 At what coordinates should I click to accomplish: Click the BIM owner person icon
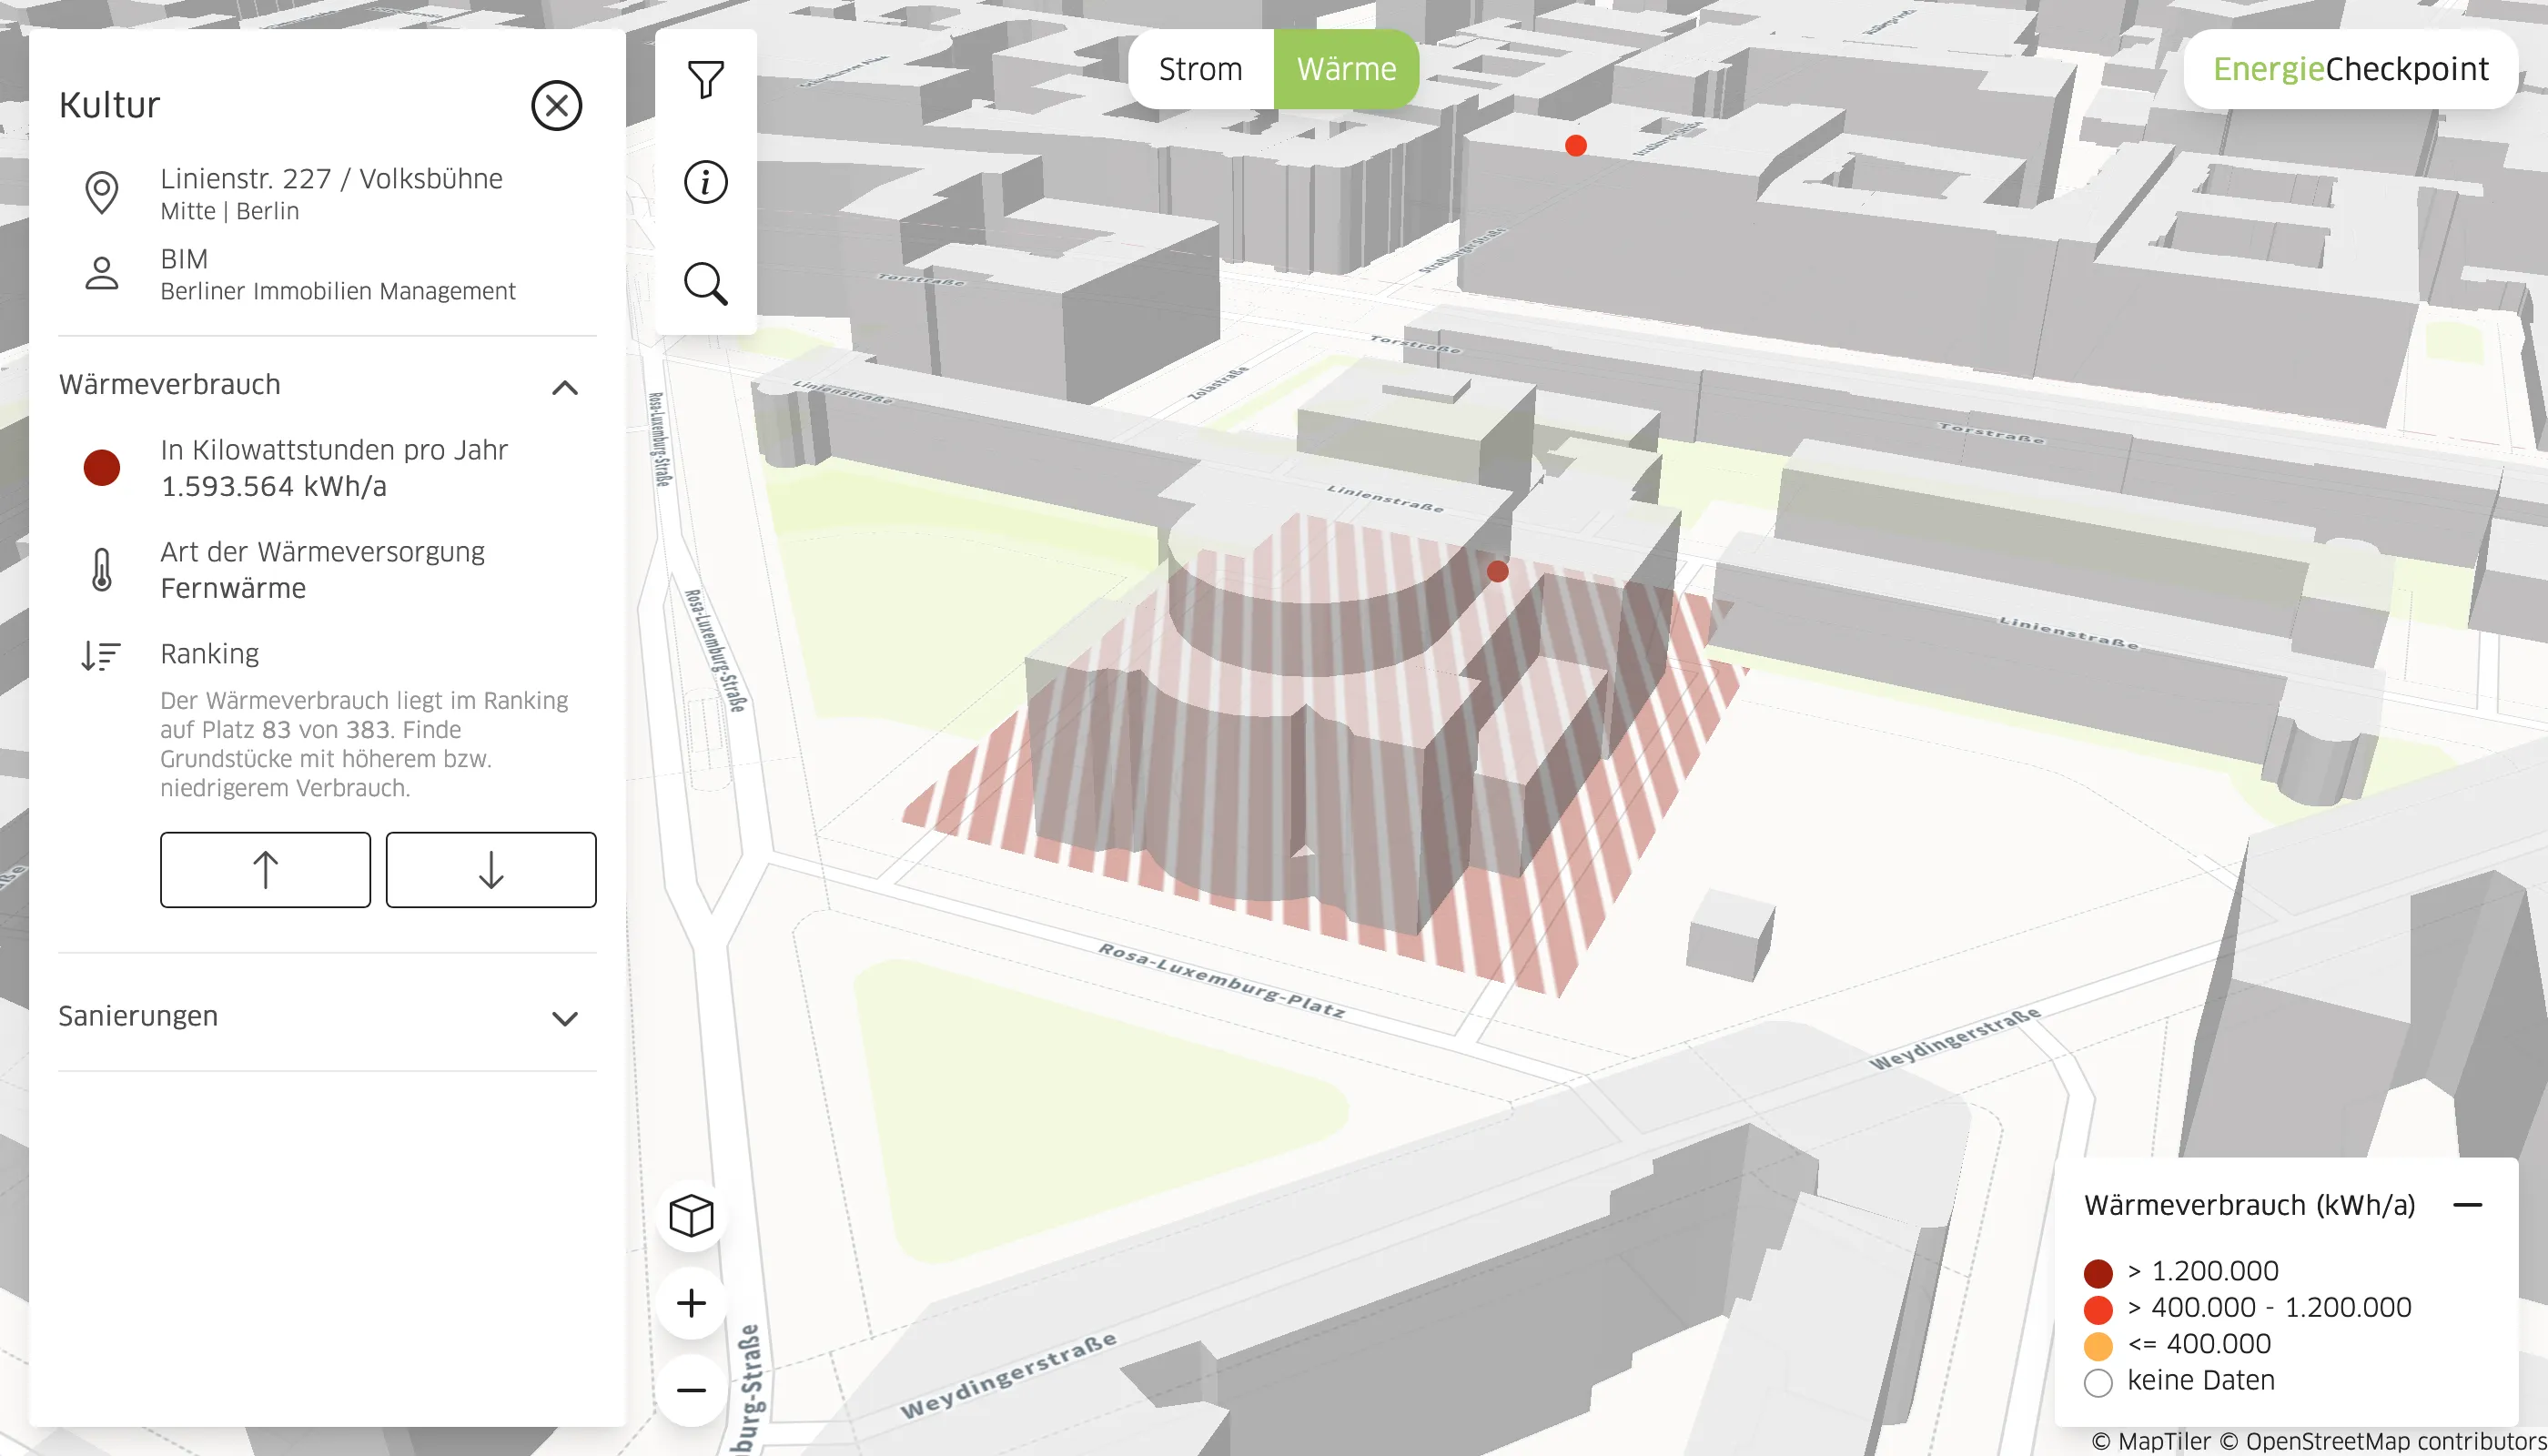101,273
